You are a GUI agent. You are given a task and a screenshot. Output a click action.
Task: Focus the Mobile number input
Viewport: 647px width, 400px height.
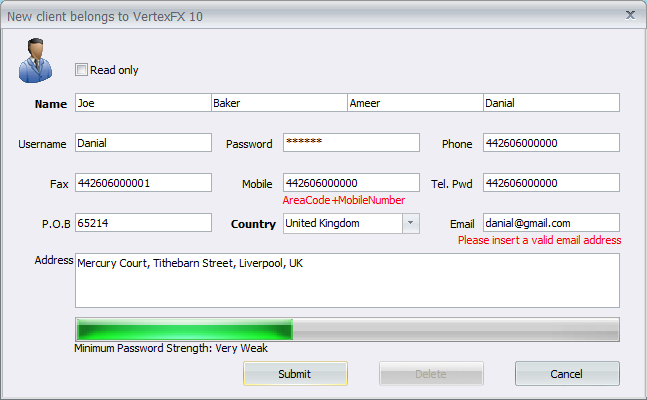(351, 183)
